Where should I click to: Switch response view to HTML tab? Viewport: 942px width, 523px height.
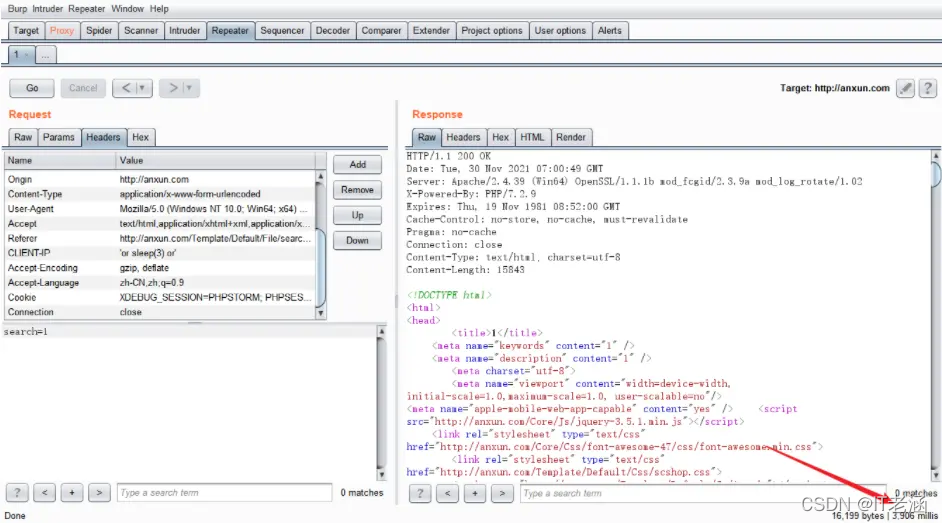click(532, 138)
